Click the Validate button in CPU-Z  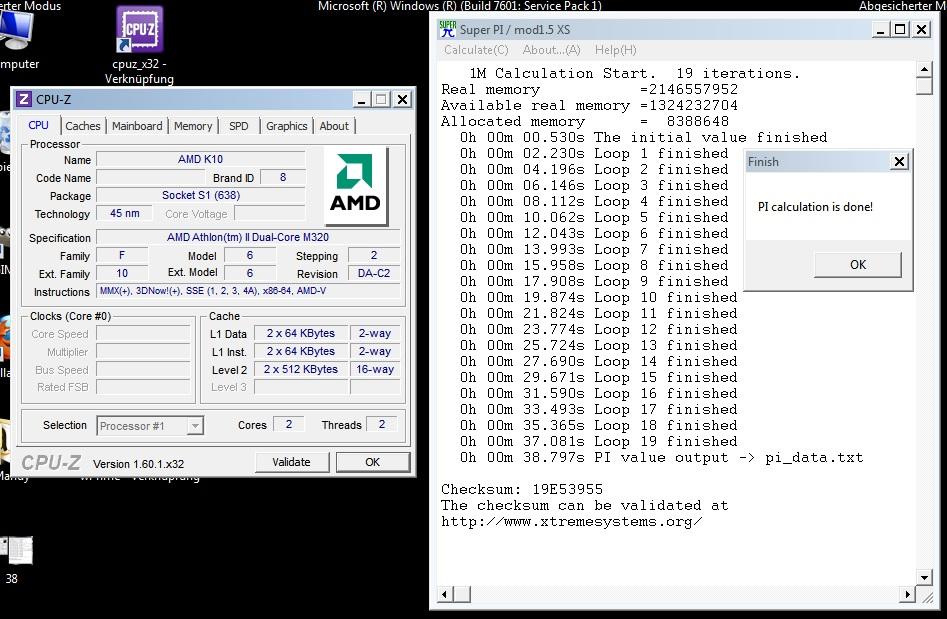tap(292, 462)
